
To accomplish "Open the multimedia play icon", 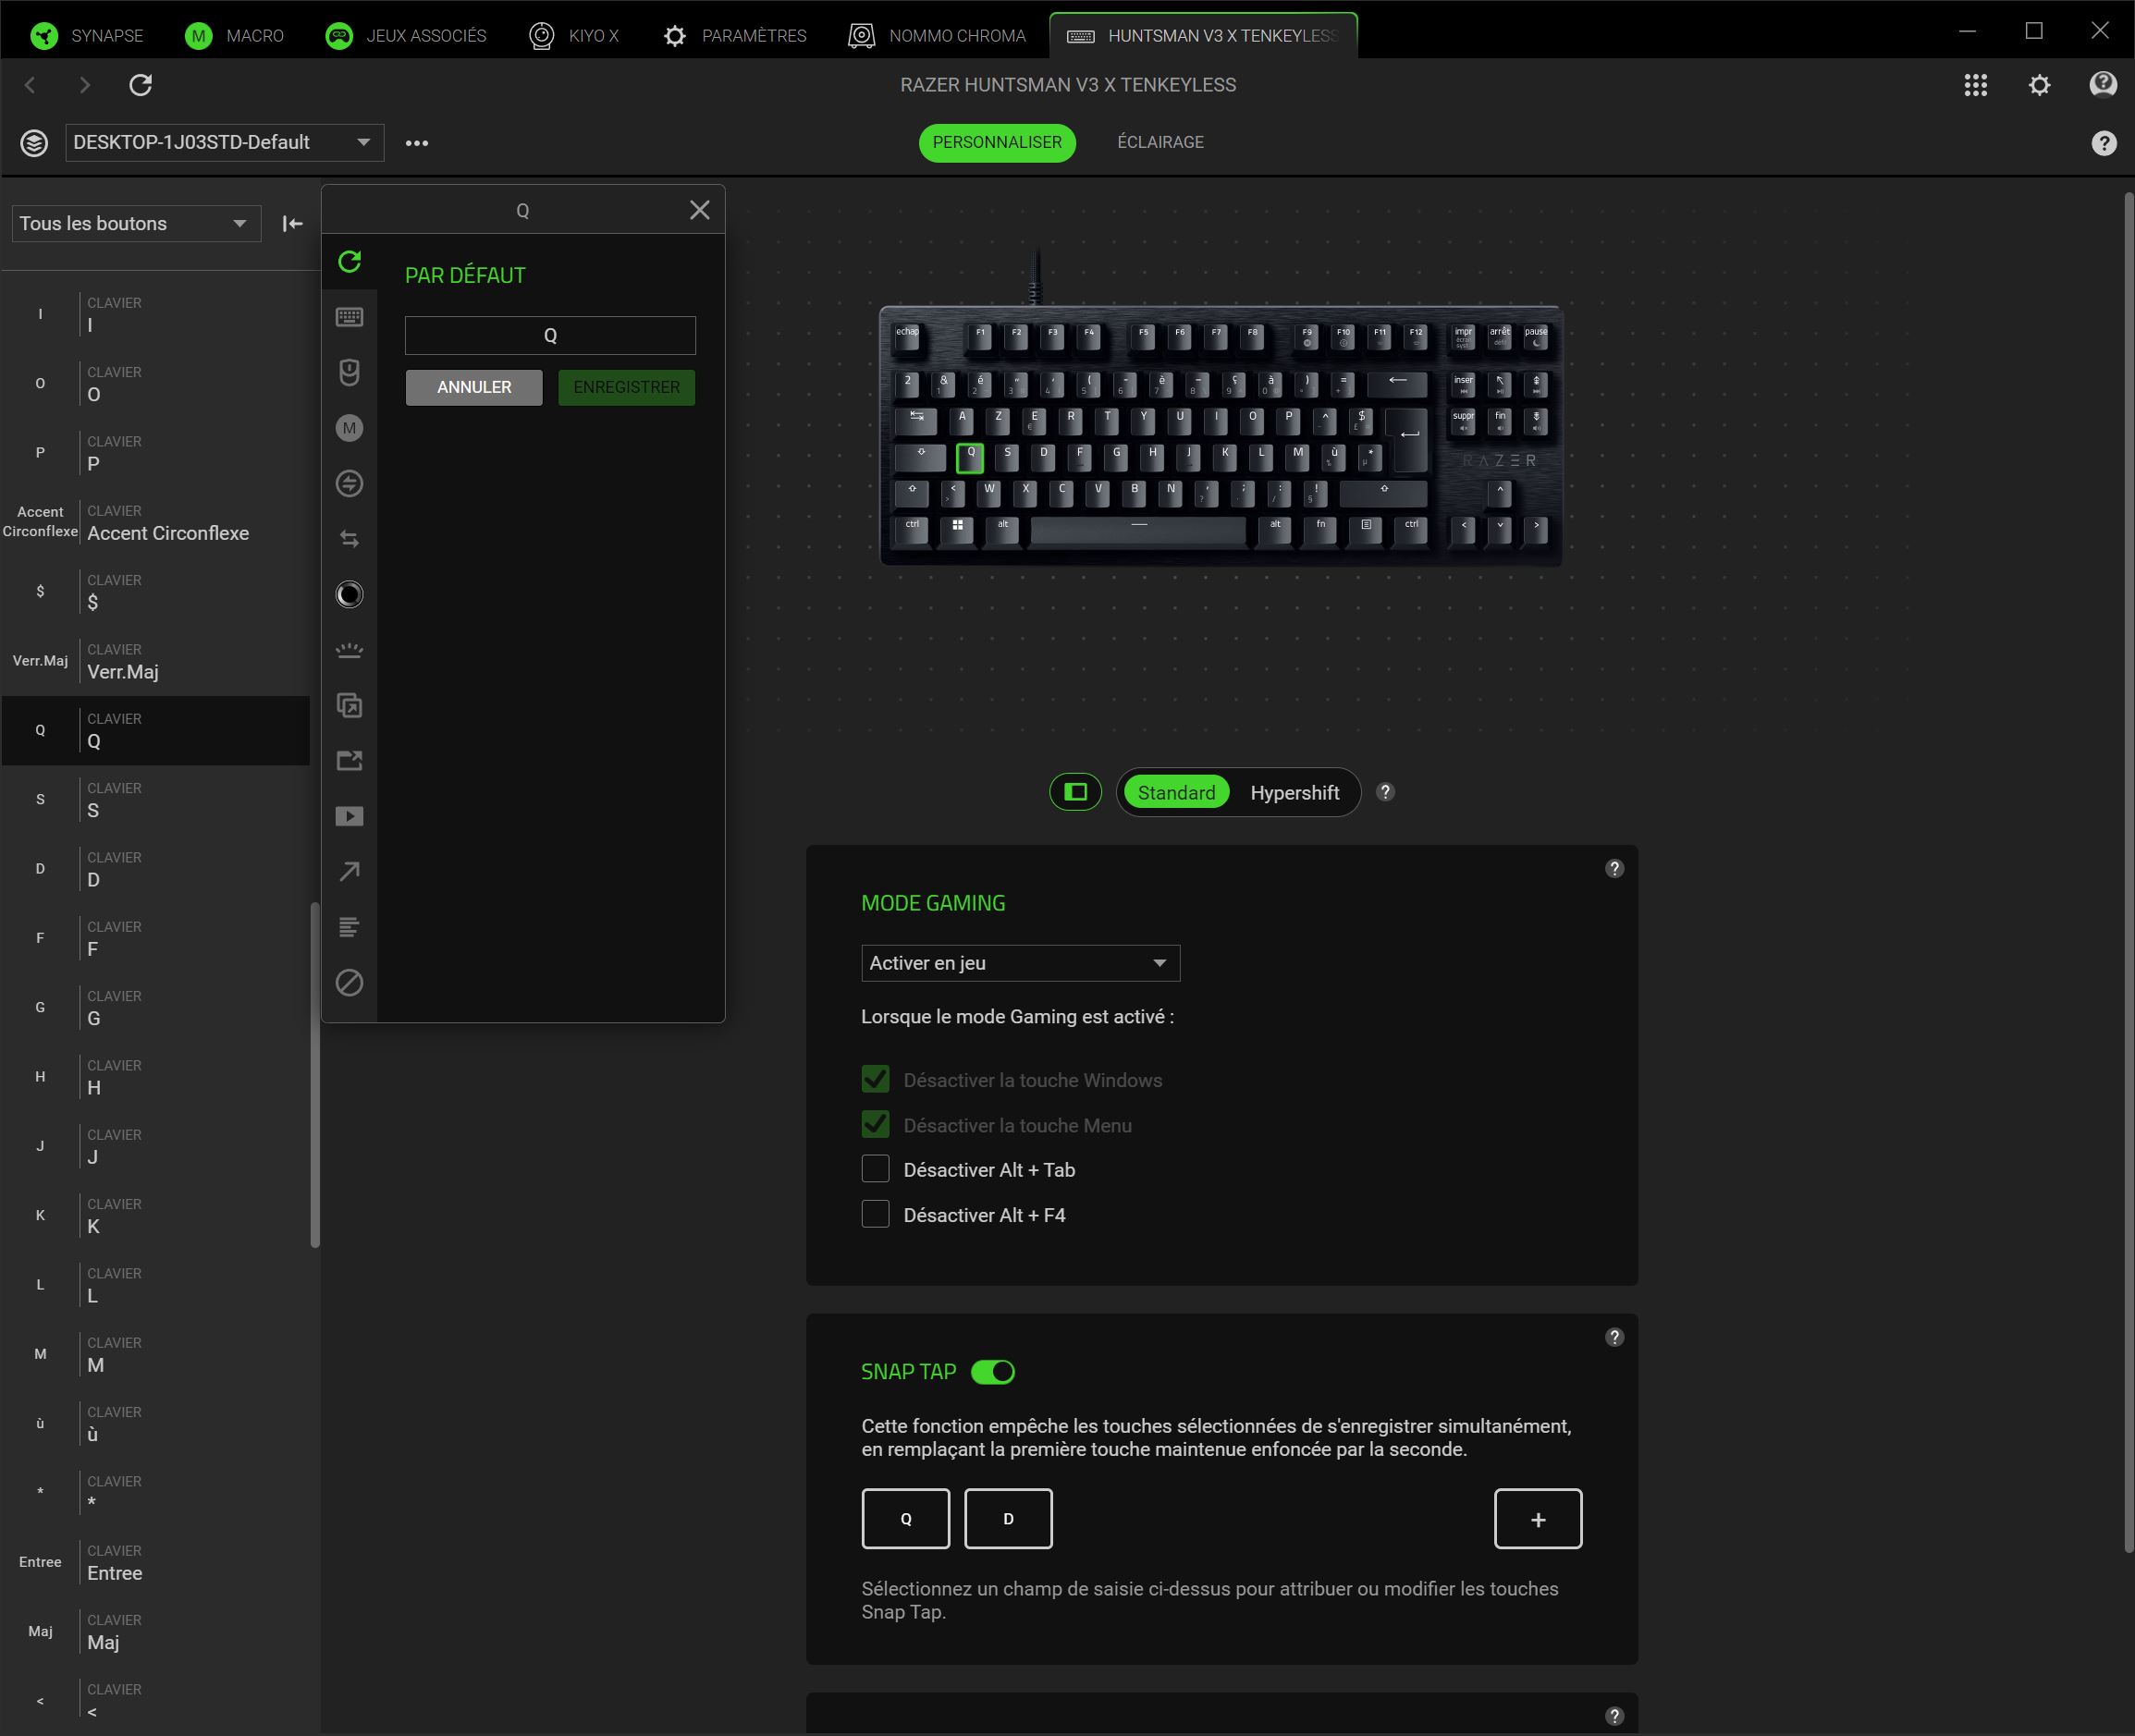I will tap(349, 817).
